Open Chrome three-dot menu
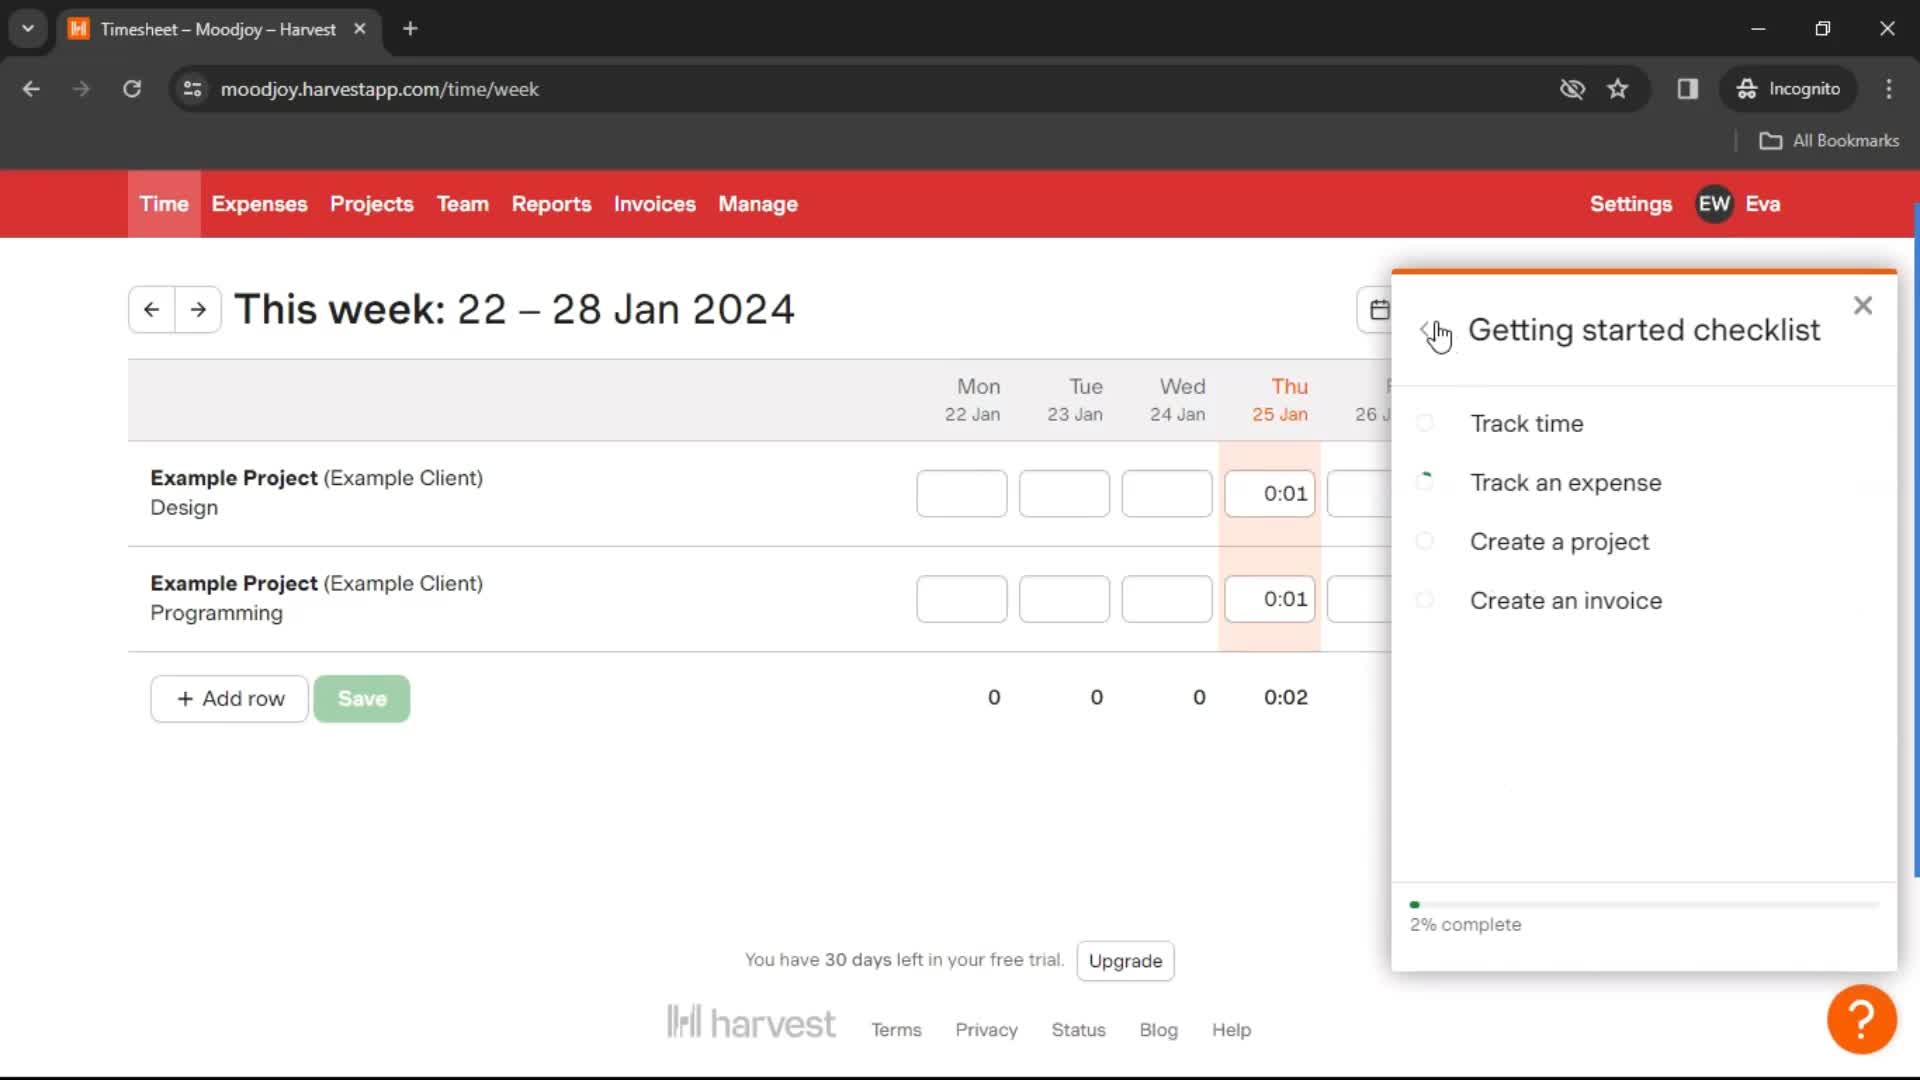The height and width of the screenshot is (1080, 1920). [1888, 89]
